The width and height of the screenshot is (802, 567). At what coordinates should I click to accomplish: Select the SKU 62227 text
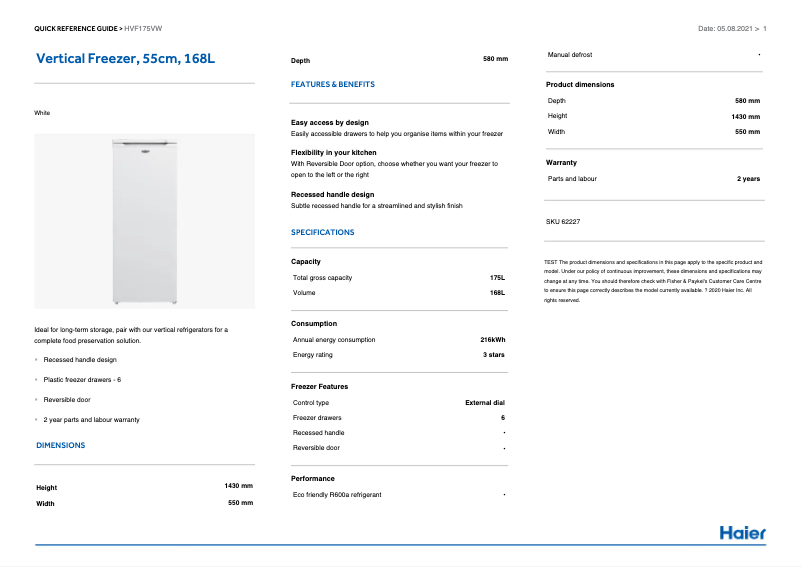click(x=563, y=221)
